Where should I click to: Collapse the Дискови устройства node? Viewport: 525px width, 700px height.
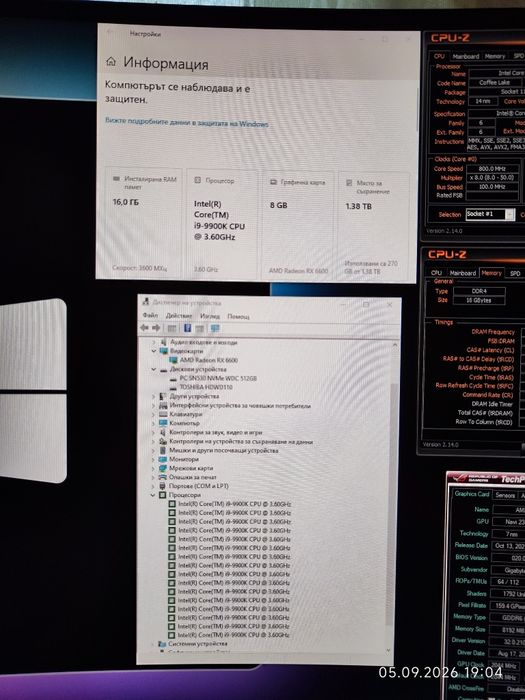coord(154,369)
